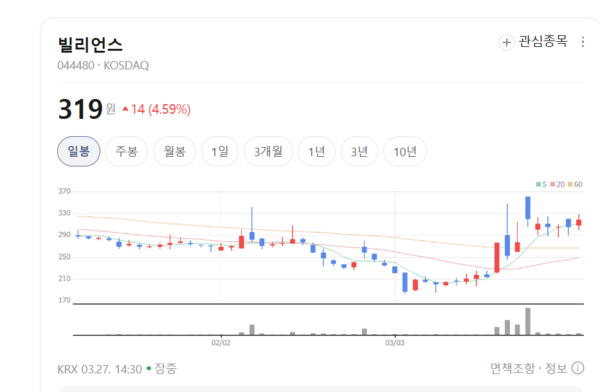The width and height of the screenshot is (600, 392).
Task: Click the orange 60-day moving average legend
Action: pyautogui.click(x=575, y=185)
